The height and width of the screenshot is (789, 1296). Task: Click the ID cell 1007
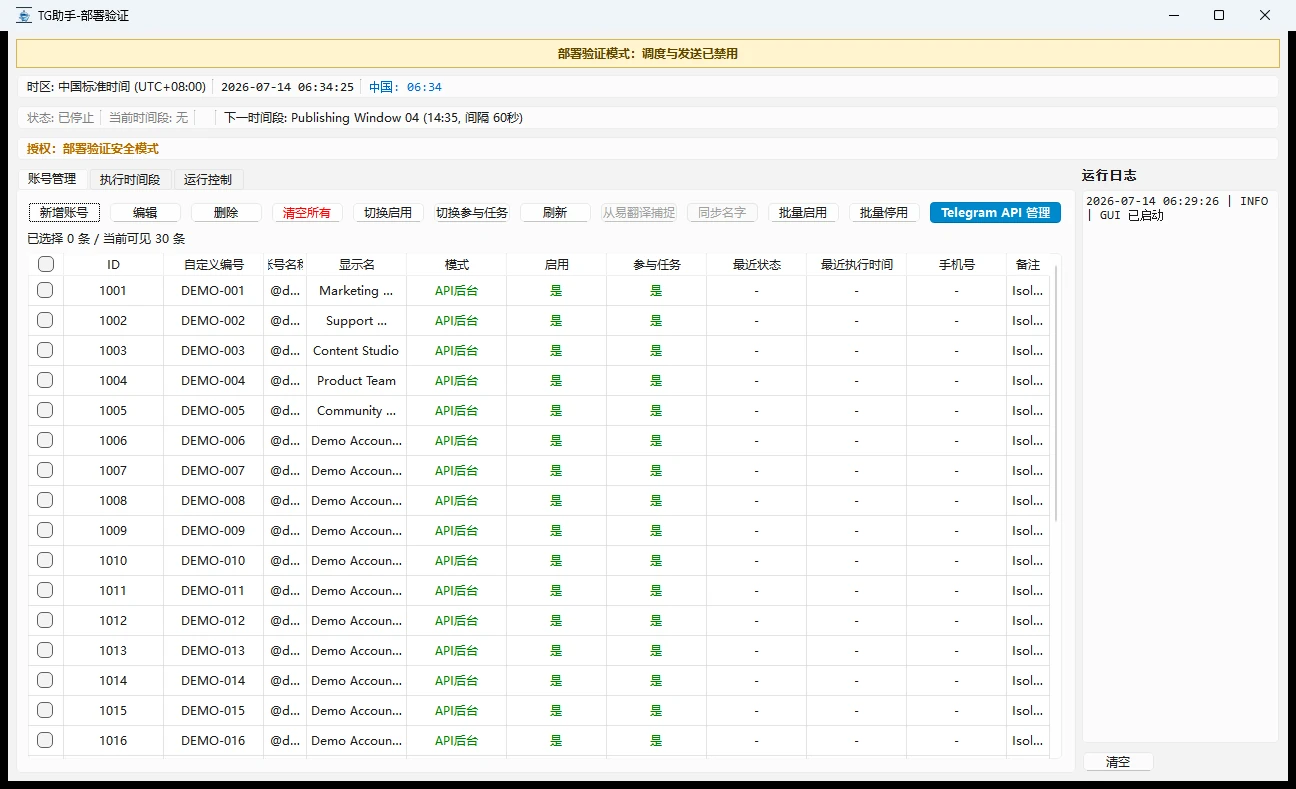[113, 471]
